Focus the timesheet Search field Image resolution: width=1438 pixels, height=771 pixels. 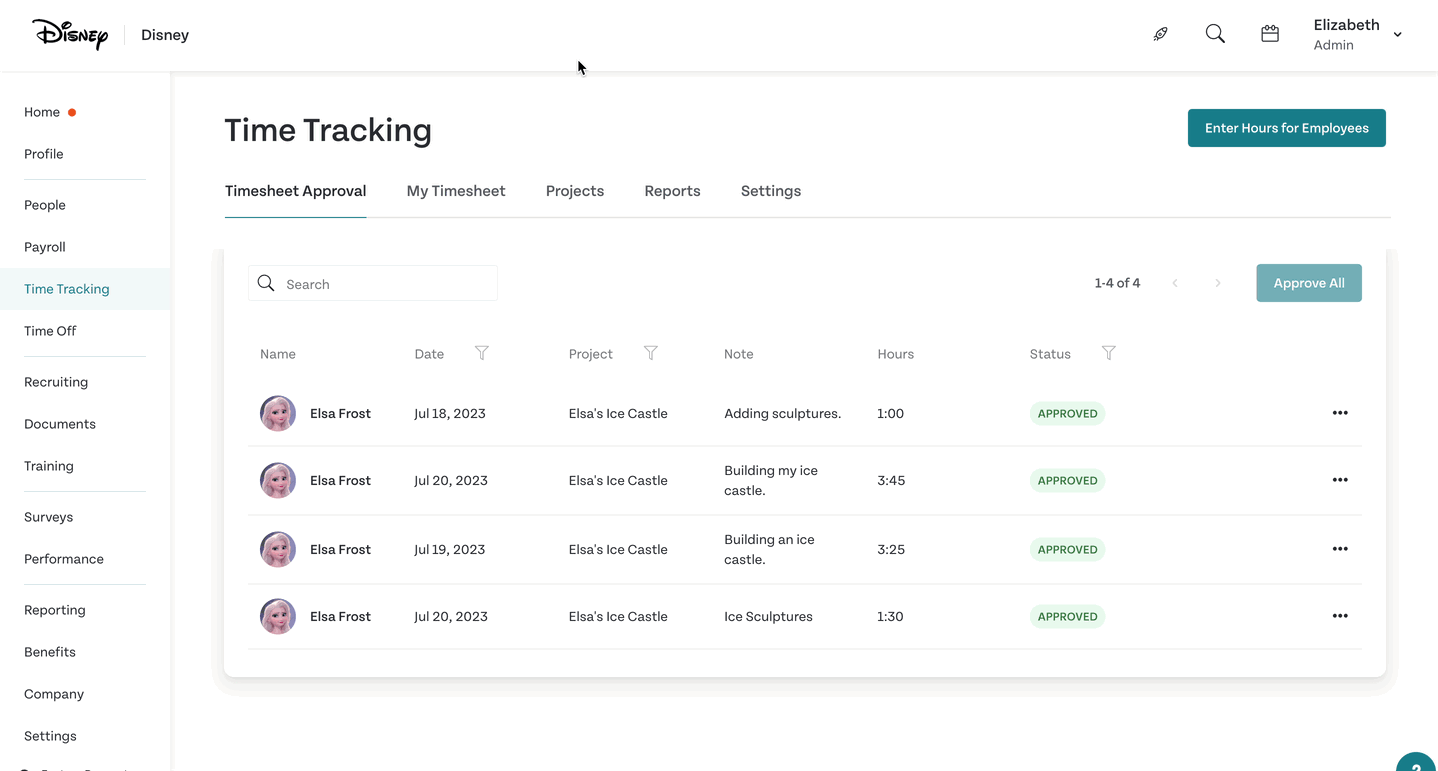click(x=373, y=284)
